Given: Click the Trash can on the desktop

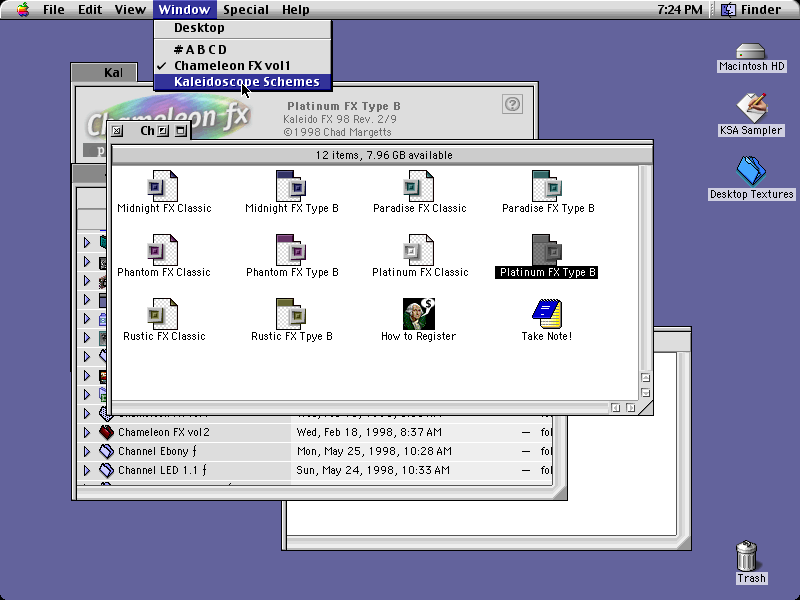Looking at the screenshot, I should tap(746, 556).
